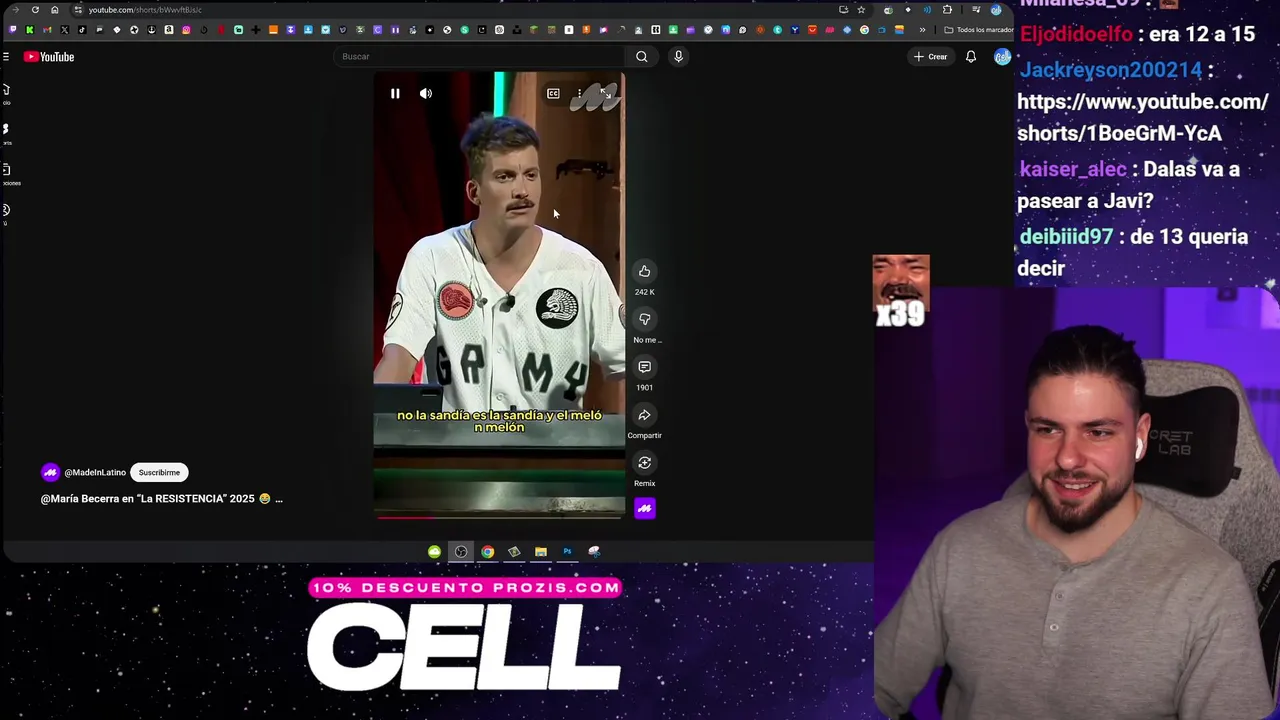Open the Kick bookmark
The image size is (1280, 720).
tap(30, 30)
